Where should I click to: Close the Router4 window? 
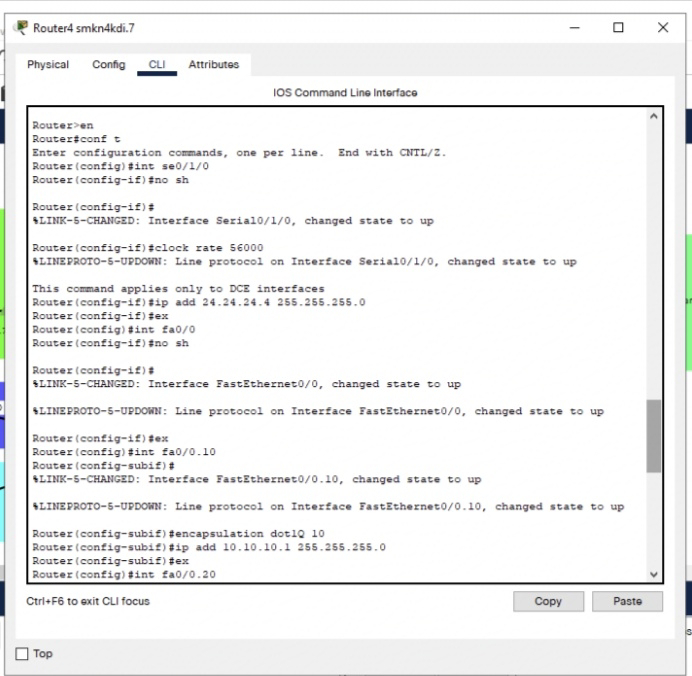[x=662, y=28]
